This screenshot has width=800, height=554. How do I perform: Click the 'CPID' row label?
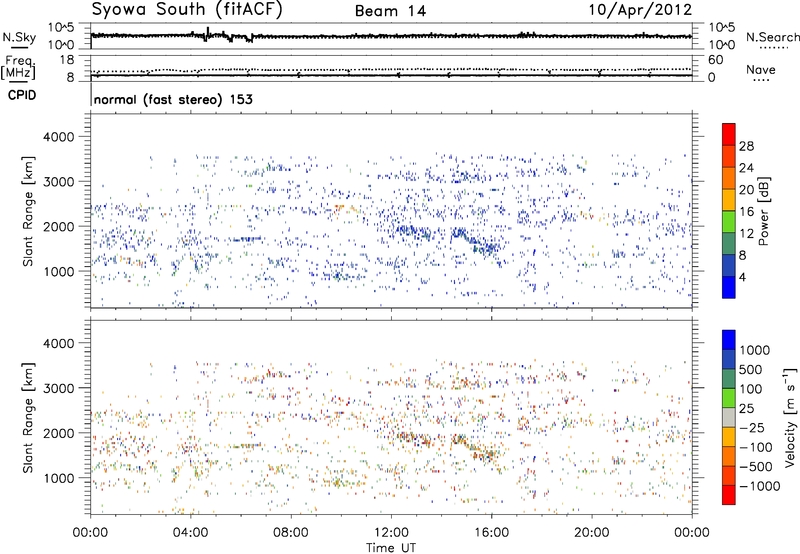(22, 95)
